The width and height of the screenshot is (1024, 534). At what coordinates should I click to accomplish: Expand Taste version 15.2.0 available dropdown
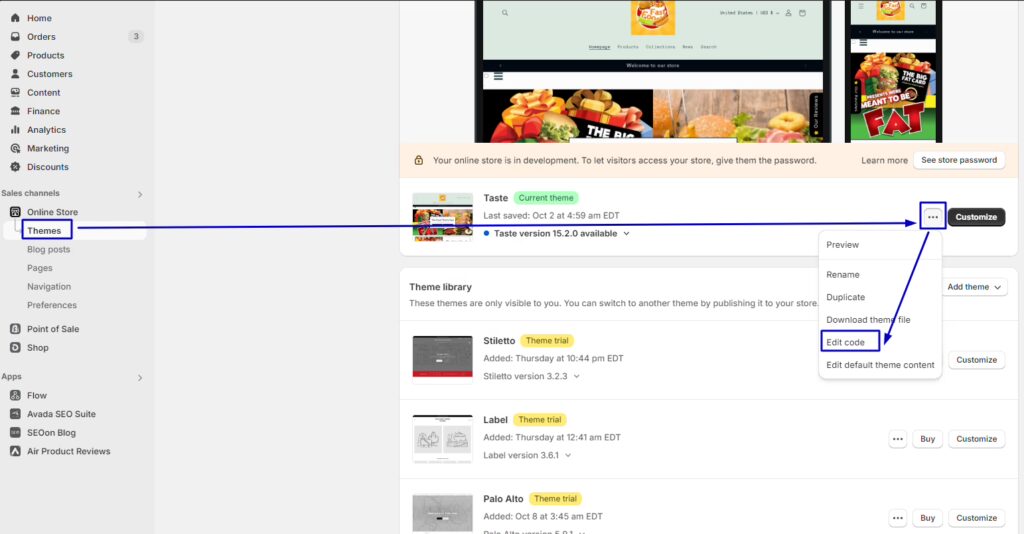(x=626, y=234)
